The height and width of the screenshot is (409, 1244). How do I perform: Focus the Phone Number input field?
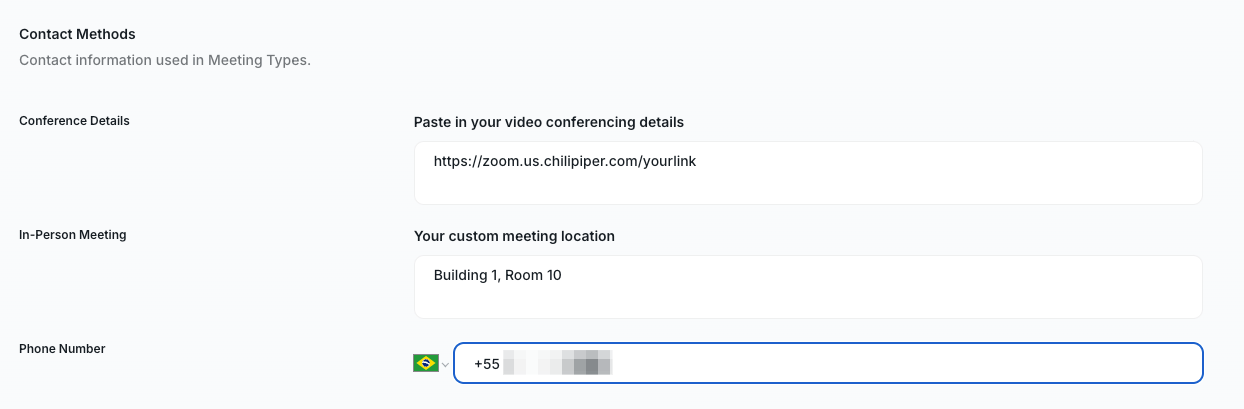tap(828, 363)
